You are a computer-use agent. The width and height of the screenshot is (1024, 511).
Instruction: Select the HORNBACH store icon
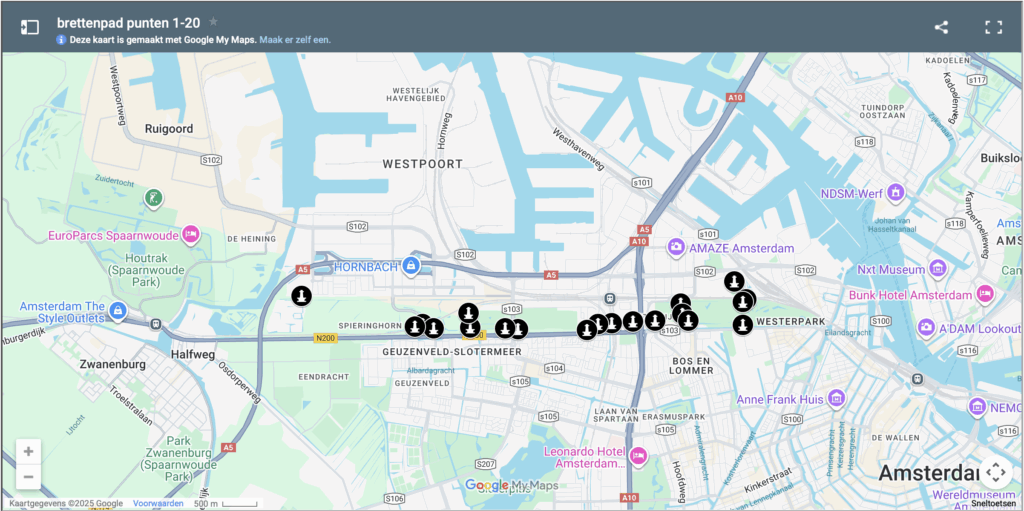point(410,265)
